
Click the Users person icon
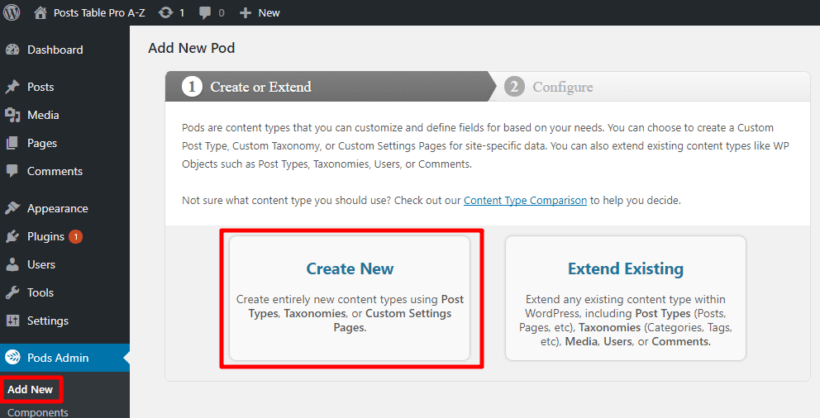[x=13, y=265]
